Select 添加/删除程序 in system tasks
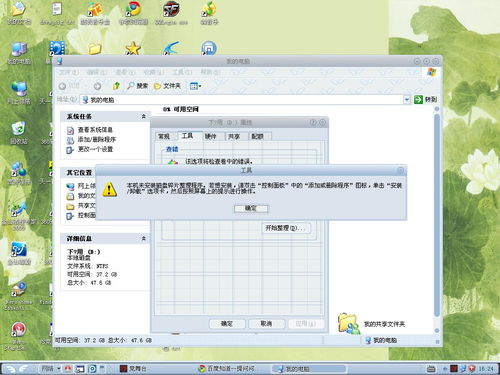500x375 pixels. (97, 140)
